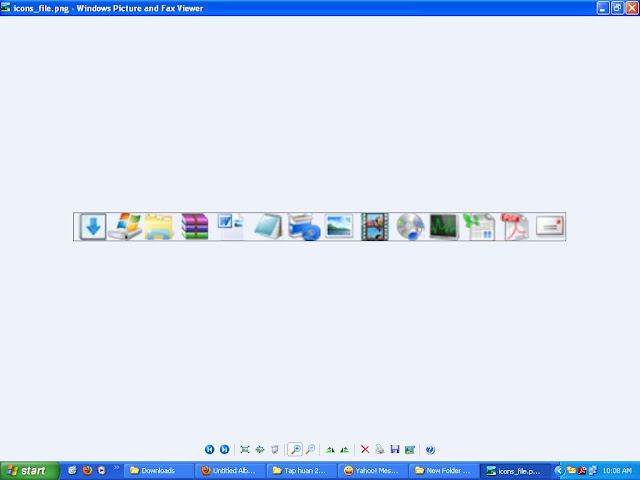Screen dimensions: 640x480
Task: Click the music CD icon in the image
Action: tap(410, 227)
